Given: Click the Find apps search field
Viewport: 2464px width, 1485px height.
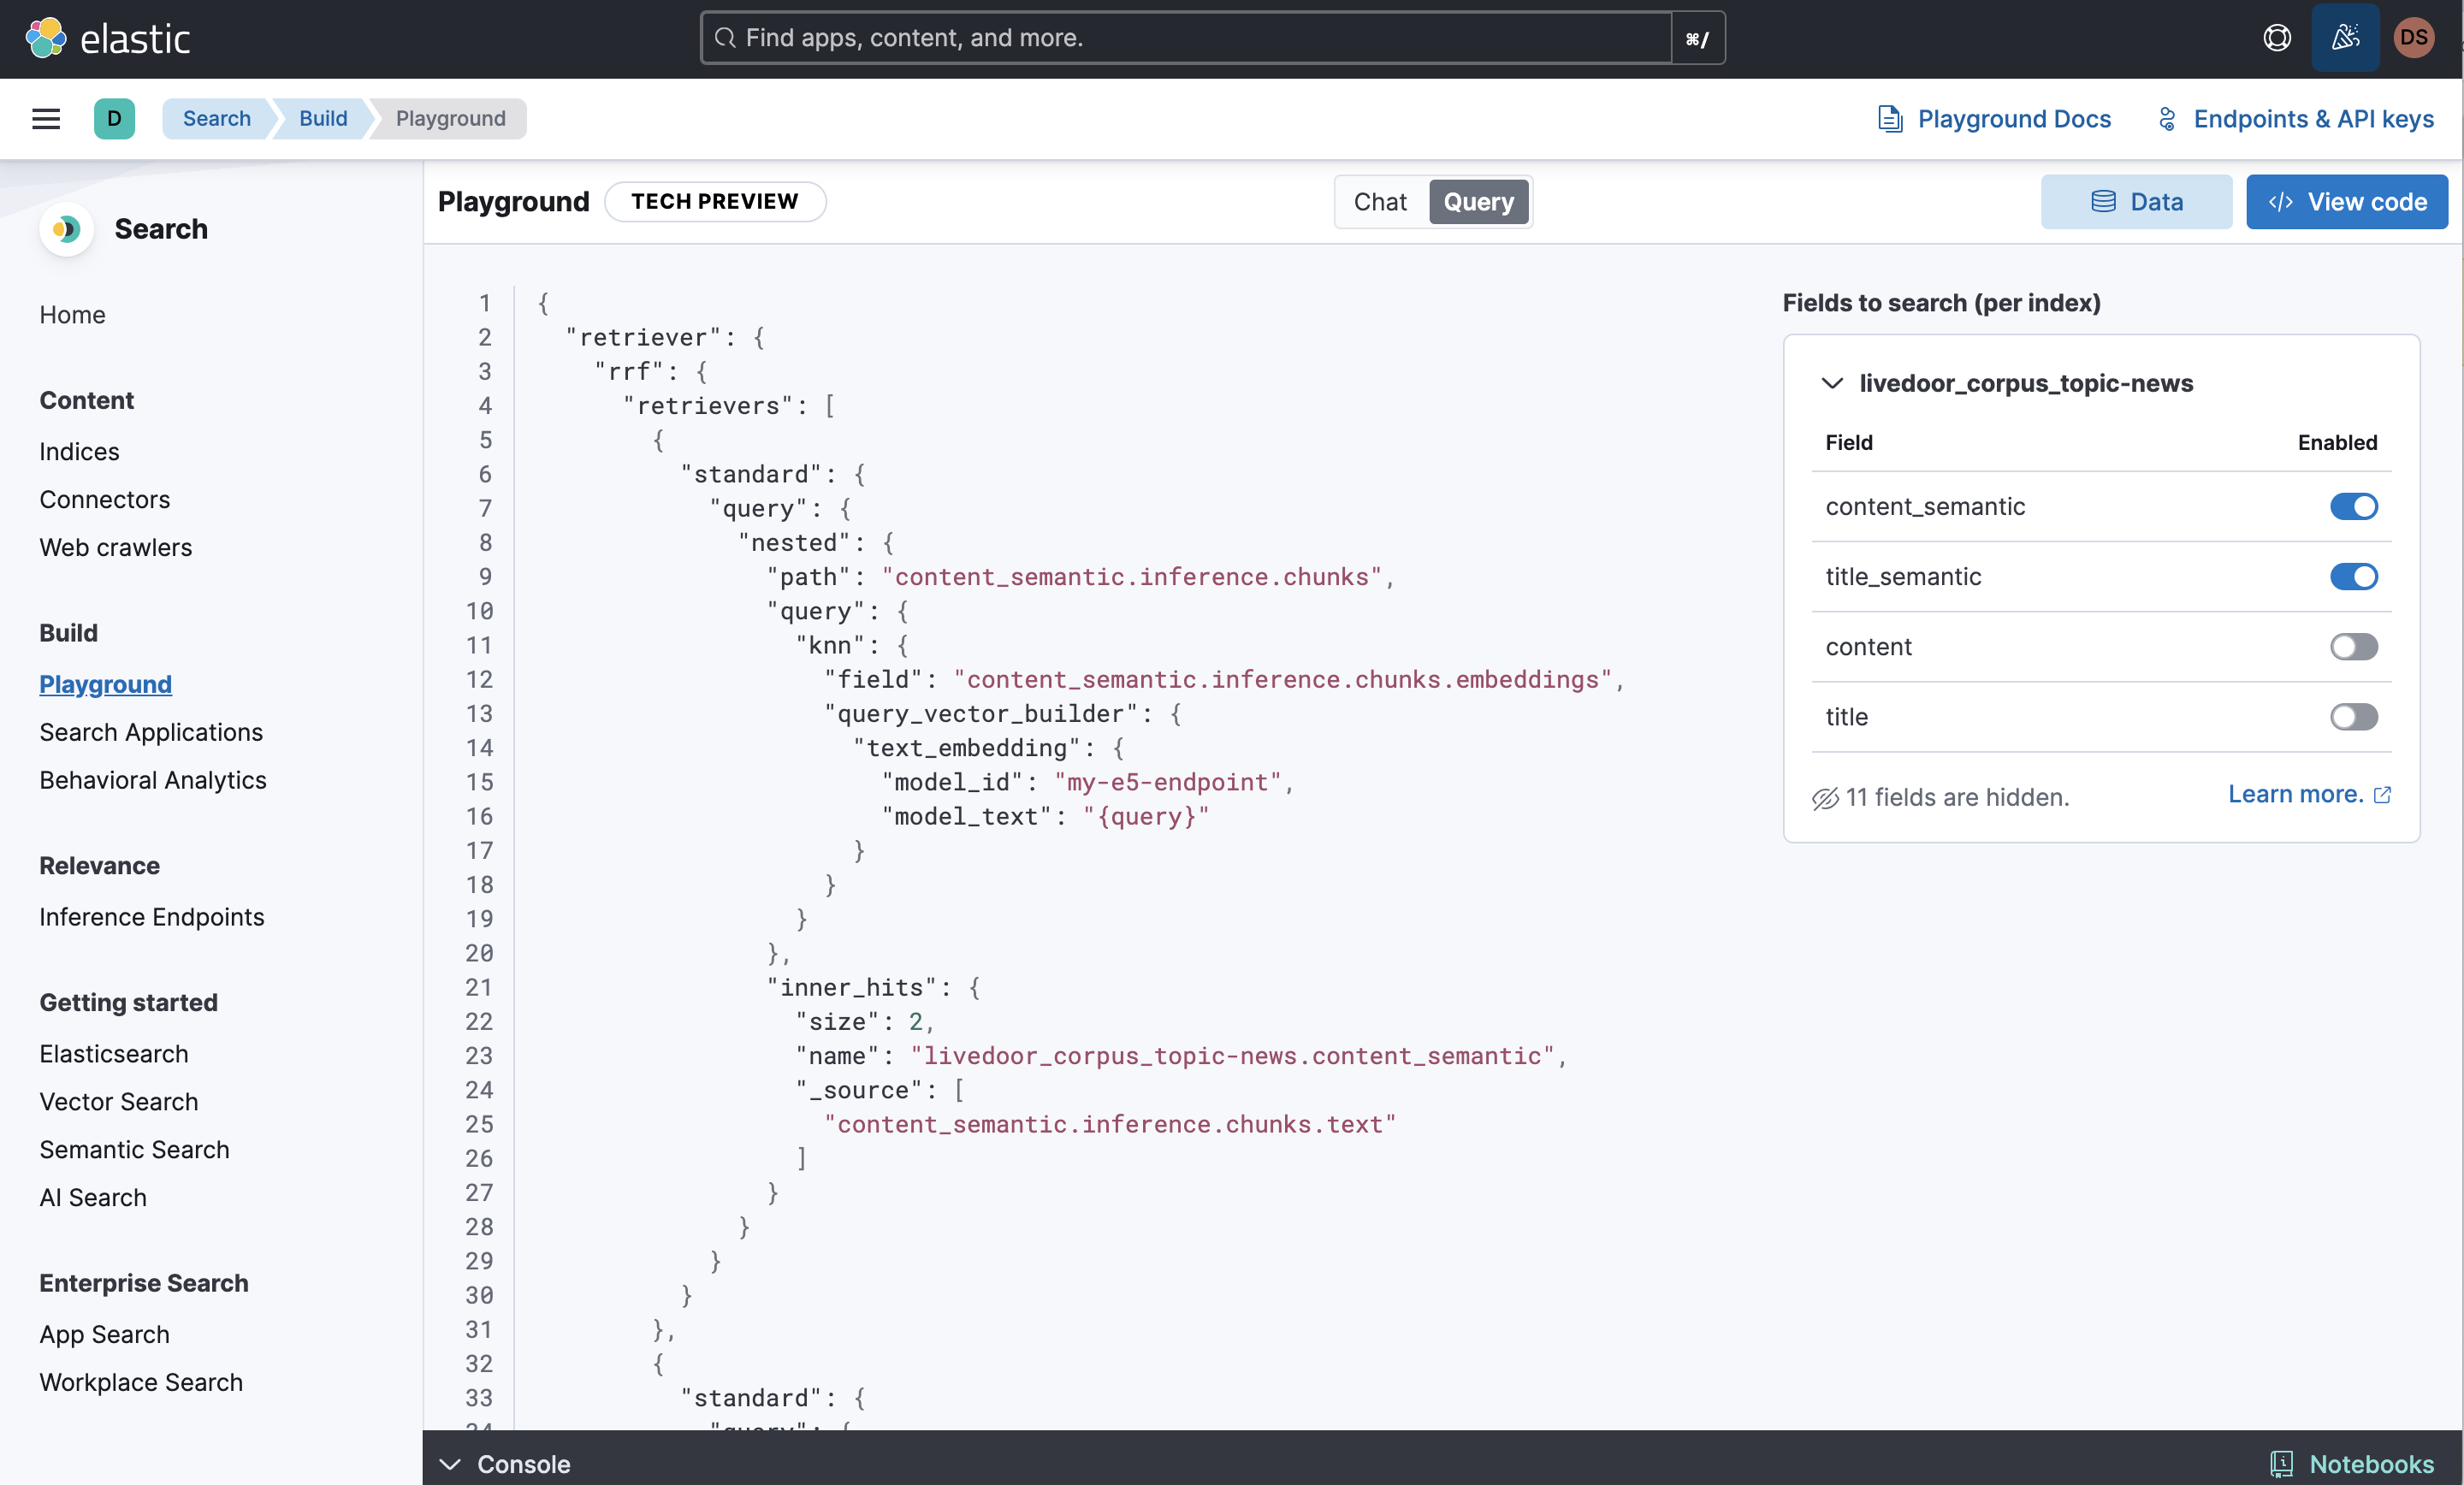Looking at the screenshot, I should click(x=1186, y=38).
